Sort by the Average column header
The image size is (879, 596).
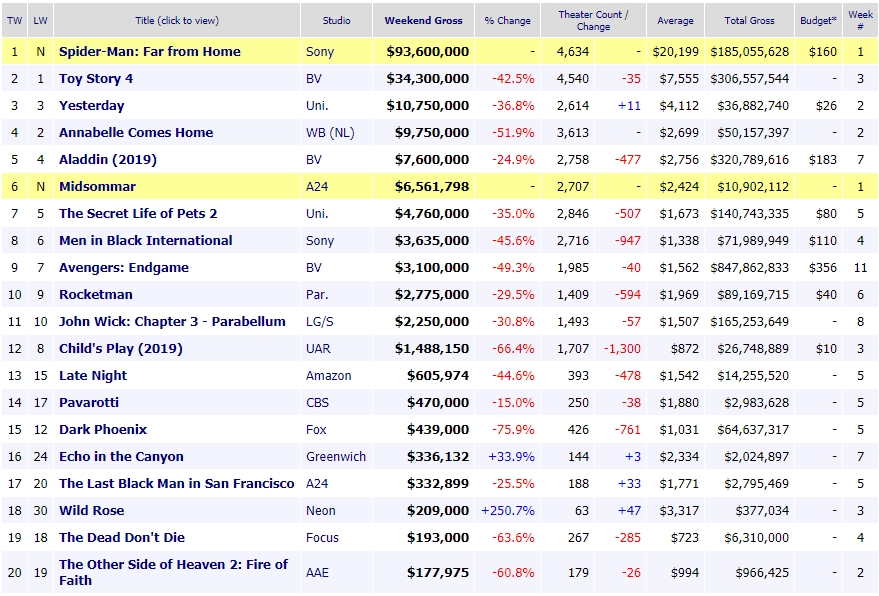[675, 20]
